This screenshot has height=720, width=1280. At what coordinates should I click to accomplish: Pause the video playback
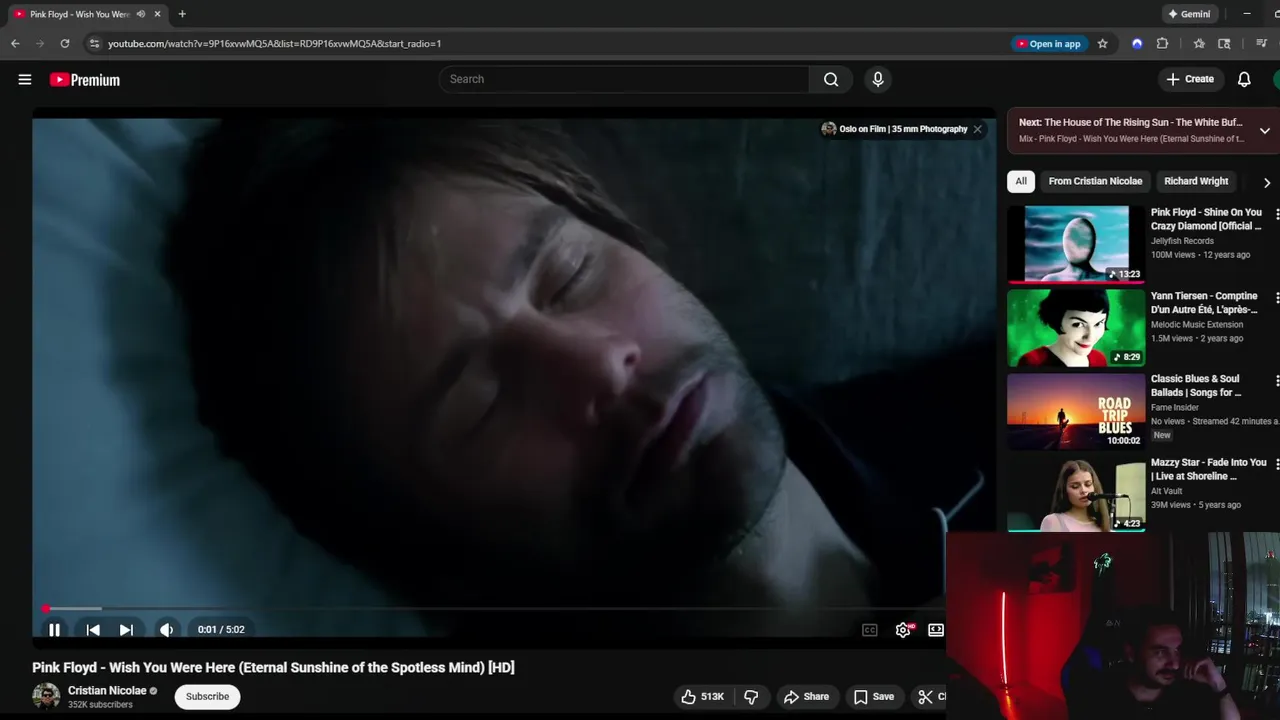pyautogui.click(x=55, y=630)
